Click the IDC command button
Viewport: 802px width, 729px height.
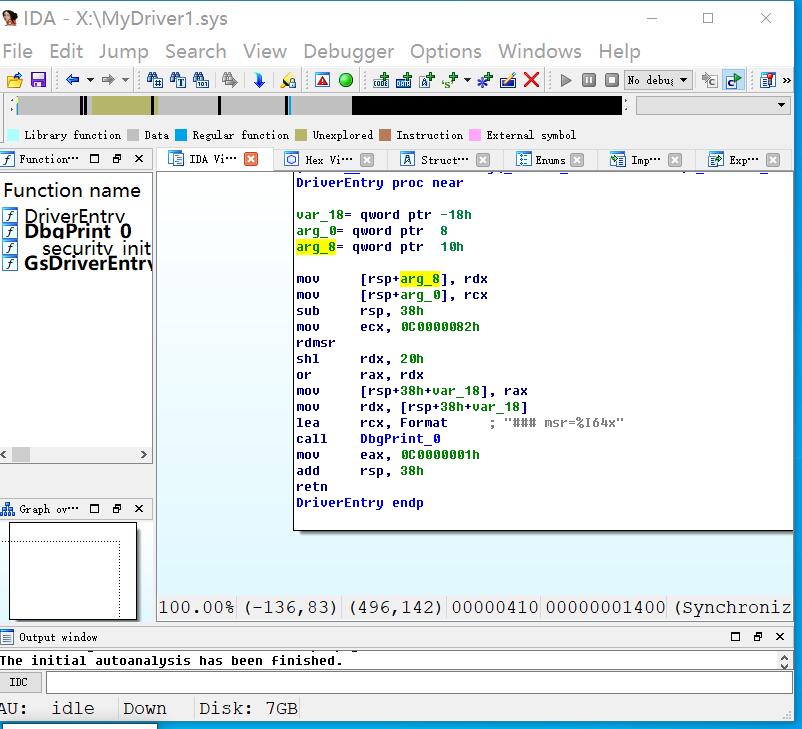coord(18,682)
